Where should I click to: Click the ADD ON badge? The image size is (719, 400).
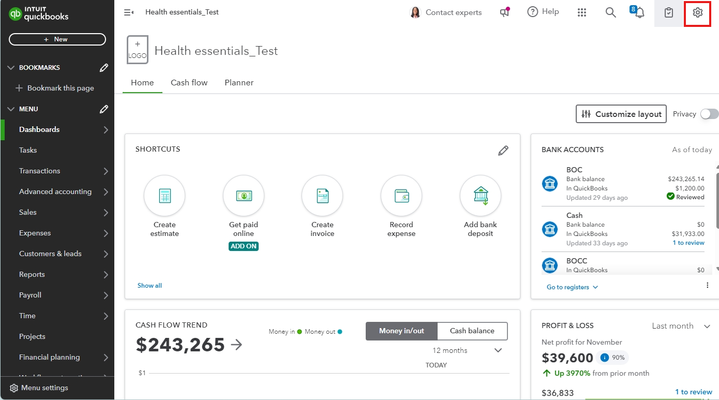243,246
